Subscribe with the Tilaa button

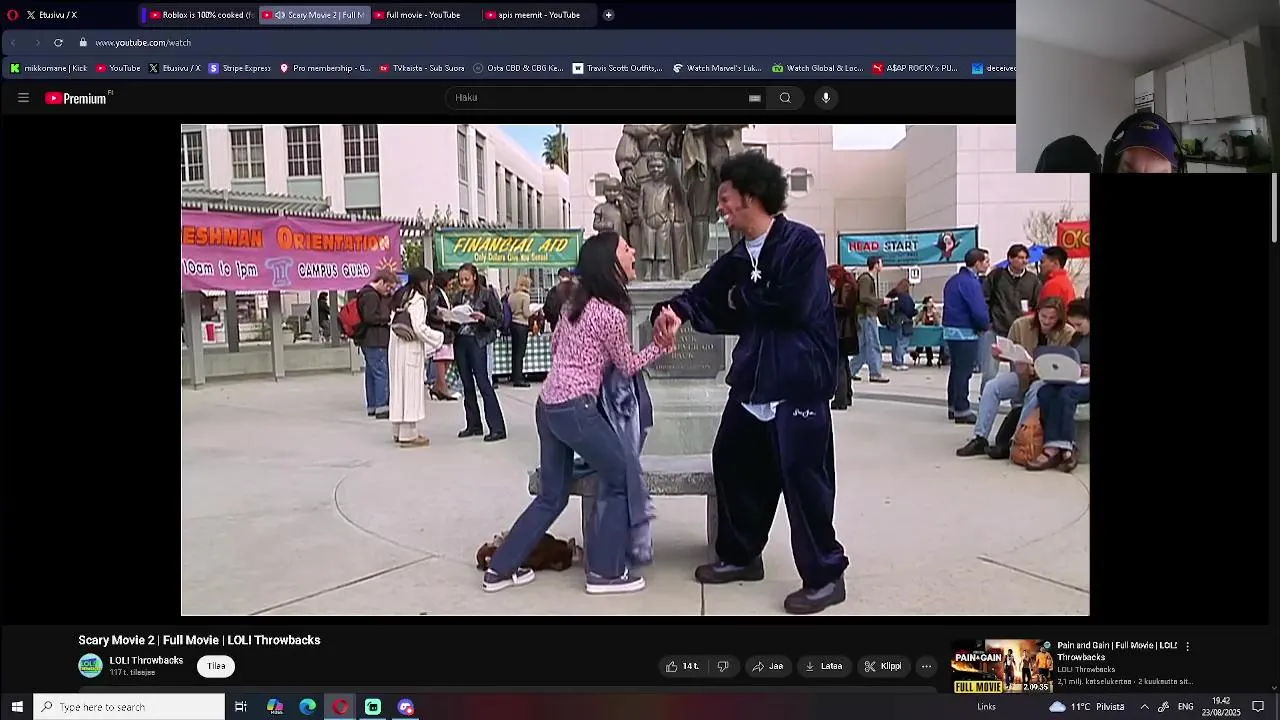point(216,666)
